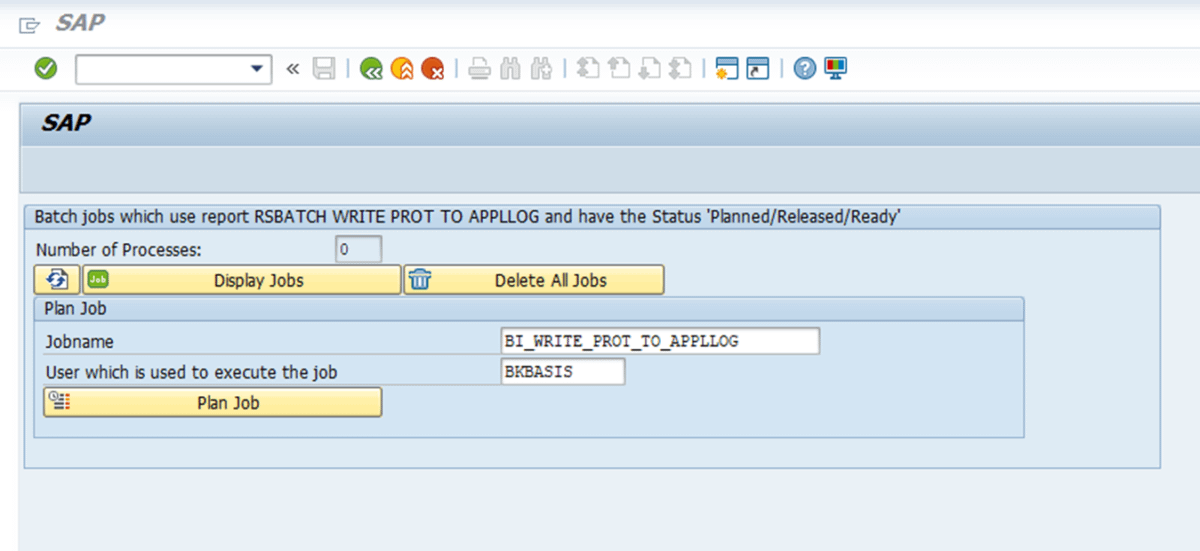
Task: Create a new GUI session window
Action: [727, 69]
